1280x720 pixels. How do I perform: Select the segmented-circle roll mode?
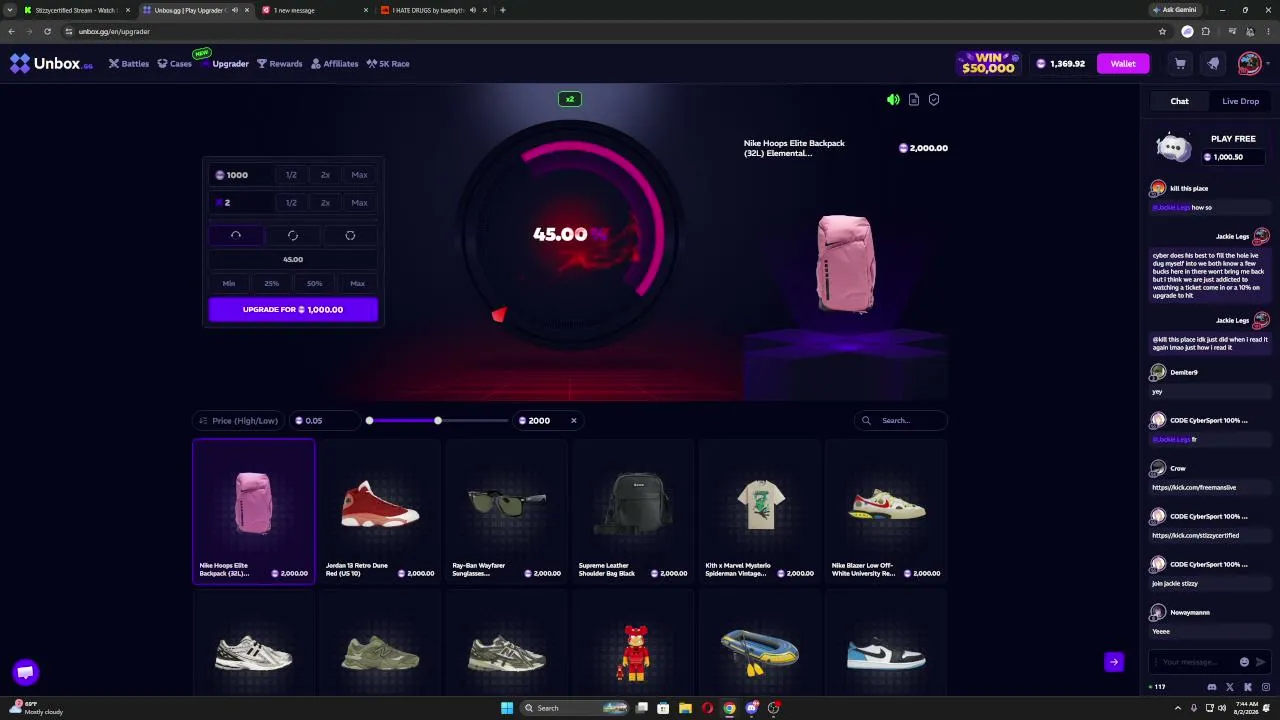click(x=350, y=235)
